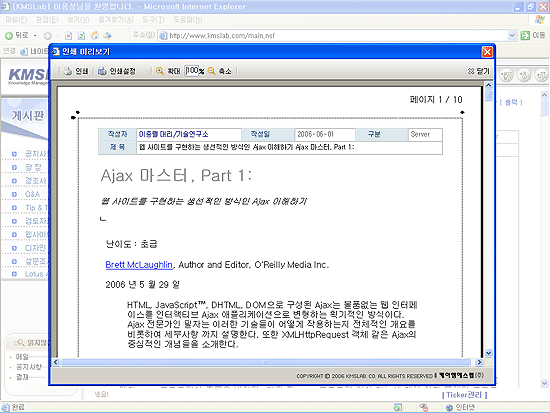Open the 보기(V) menu
Image resolution: width=550 pixels, height=413 pixels.
pyautogui.click(x=78, y=20)
